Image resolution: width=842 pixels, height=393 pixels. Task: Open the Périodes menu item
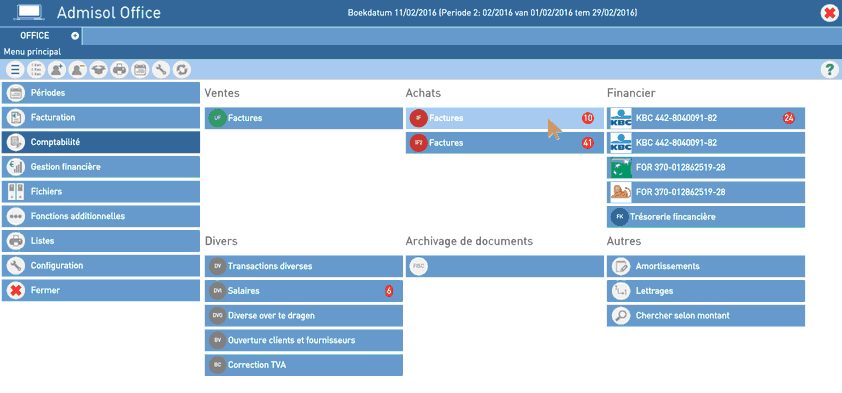pos(101,93)
